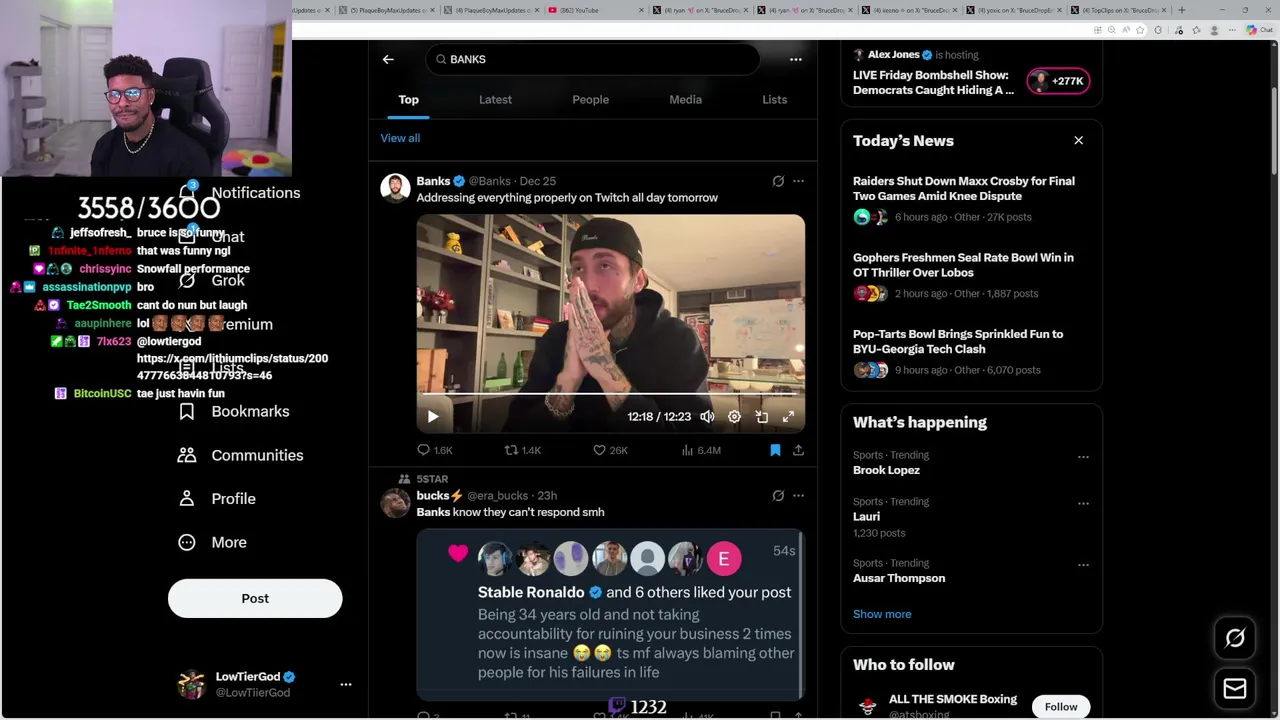
Task: Open the @era_bucks handle
Action: pyautogui.click(x=497, y=495)
